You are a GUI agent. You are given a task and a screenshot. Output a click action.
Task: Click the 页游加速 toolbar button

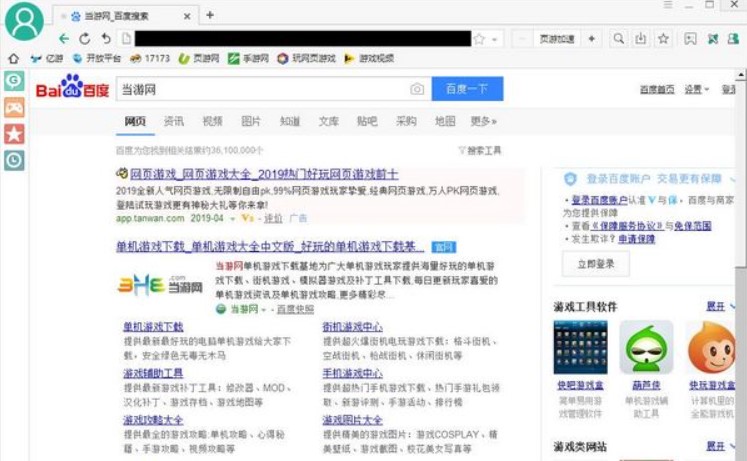[556, 39]
